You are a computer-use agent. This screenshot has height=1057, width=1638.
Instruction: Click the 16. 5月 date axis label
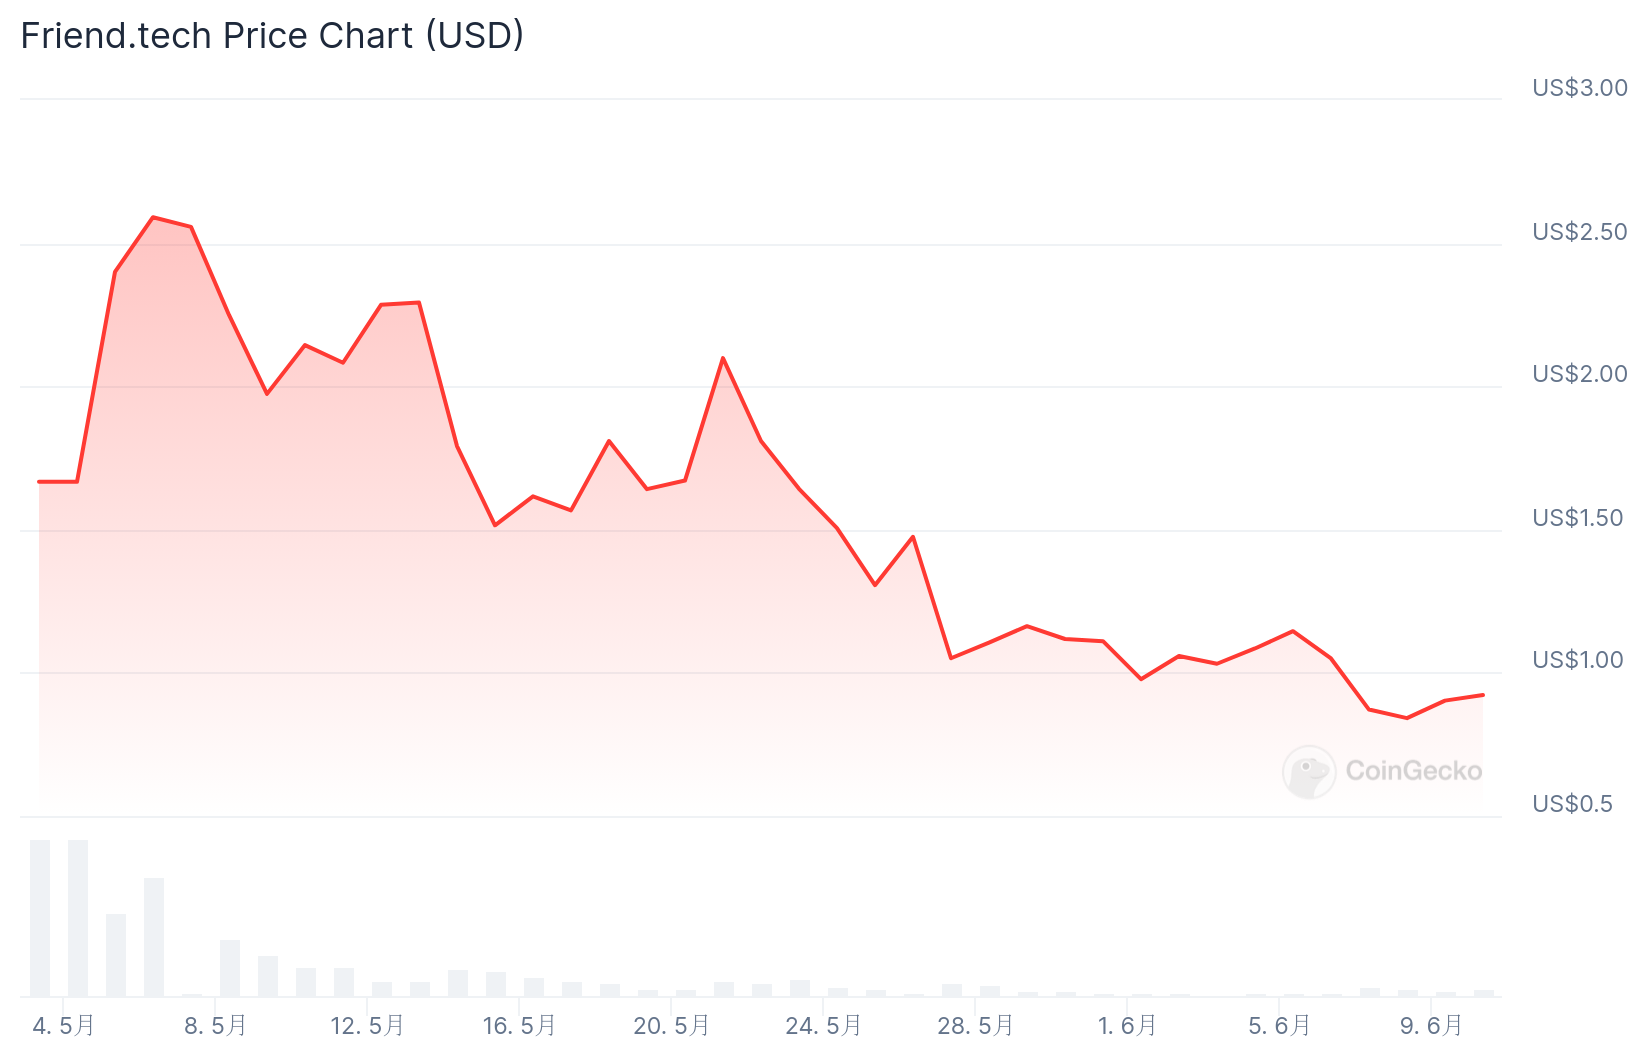pyautogui.click(x=519, y=1026)
